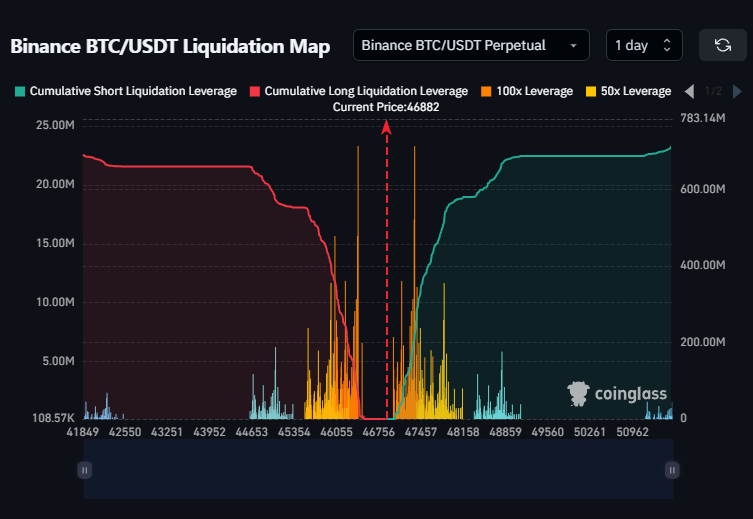Go to next legend page arrow
Screen dimensions: 753x519
tap(738, 91)
